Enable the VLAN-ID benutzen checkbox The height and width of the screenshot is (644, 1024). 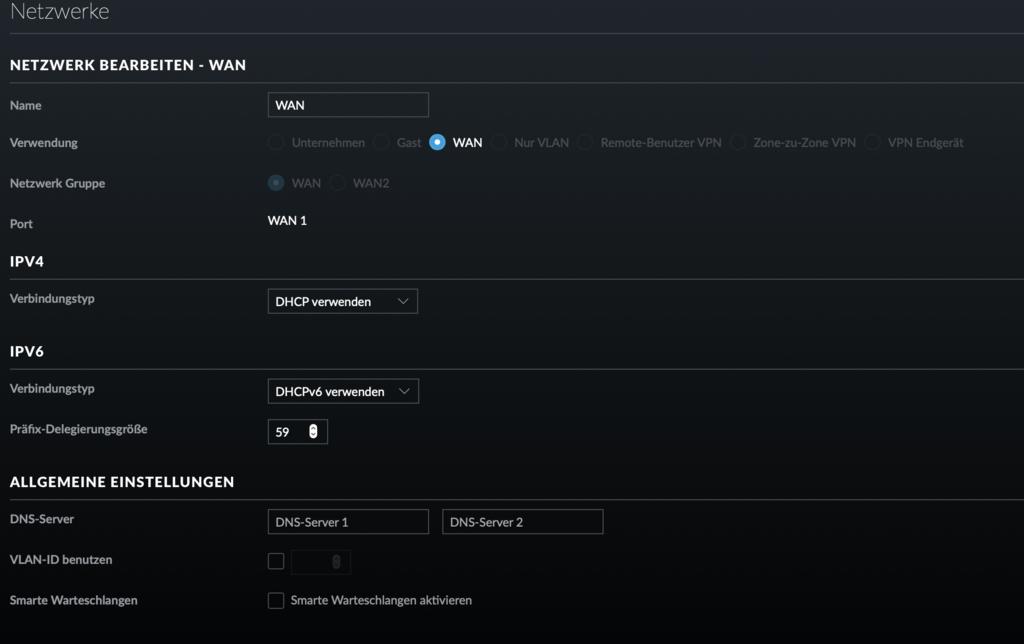tap(276, 562)
